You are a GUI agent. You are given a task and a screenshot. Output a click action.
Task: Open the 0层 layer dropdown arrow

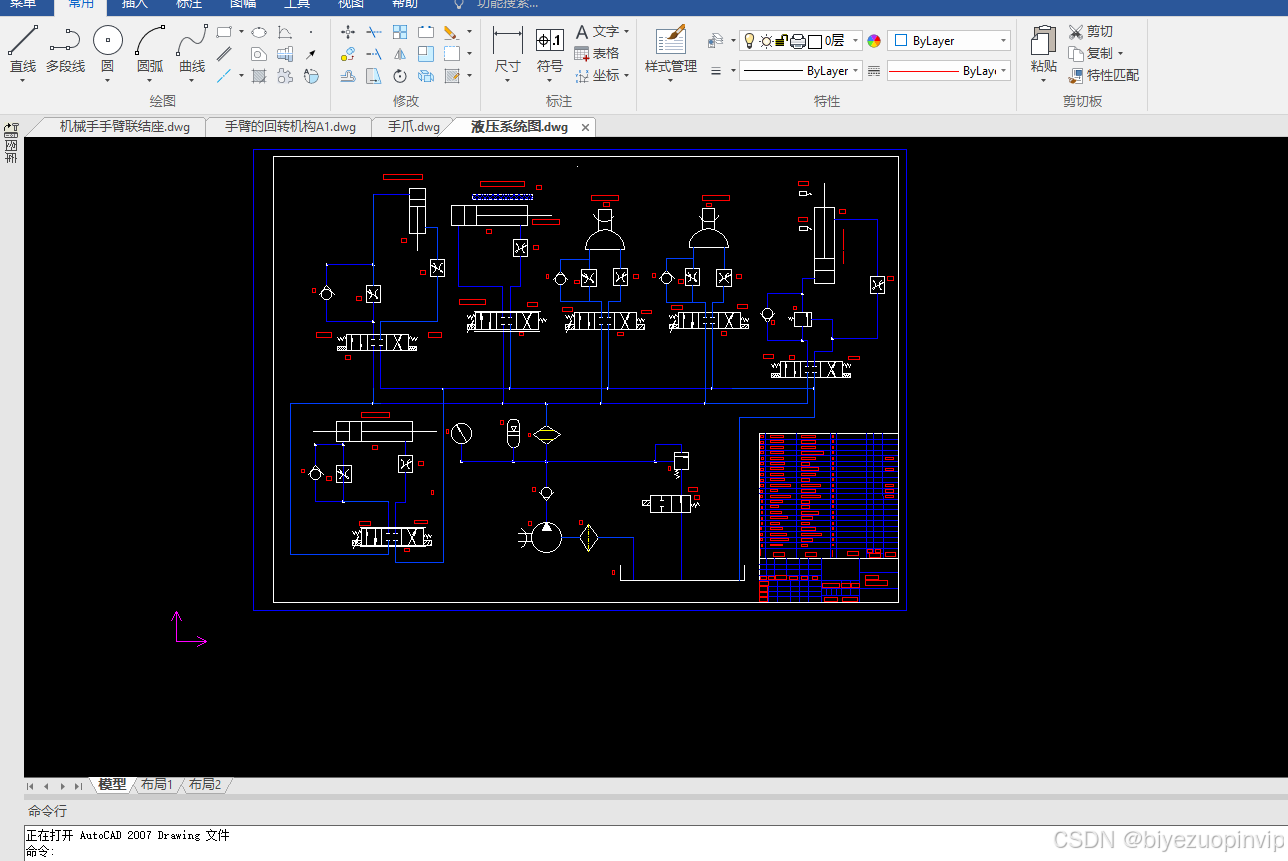[855, 41]
